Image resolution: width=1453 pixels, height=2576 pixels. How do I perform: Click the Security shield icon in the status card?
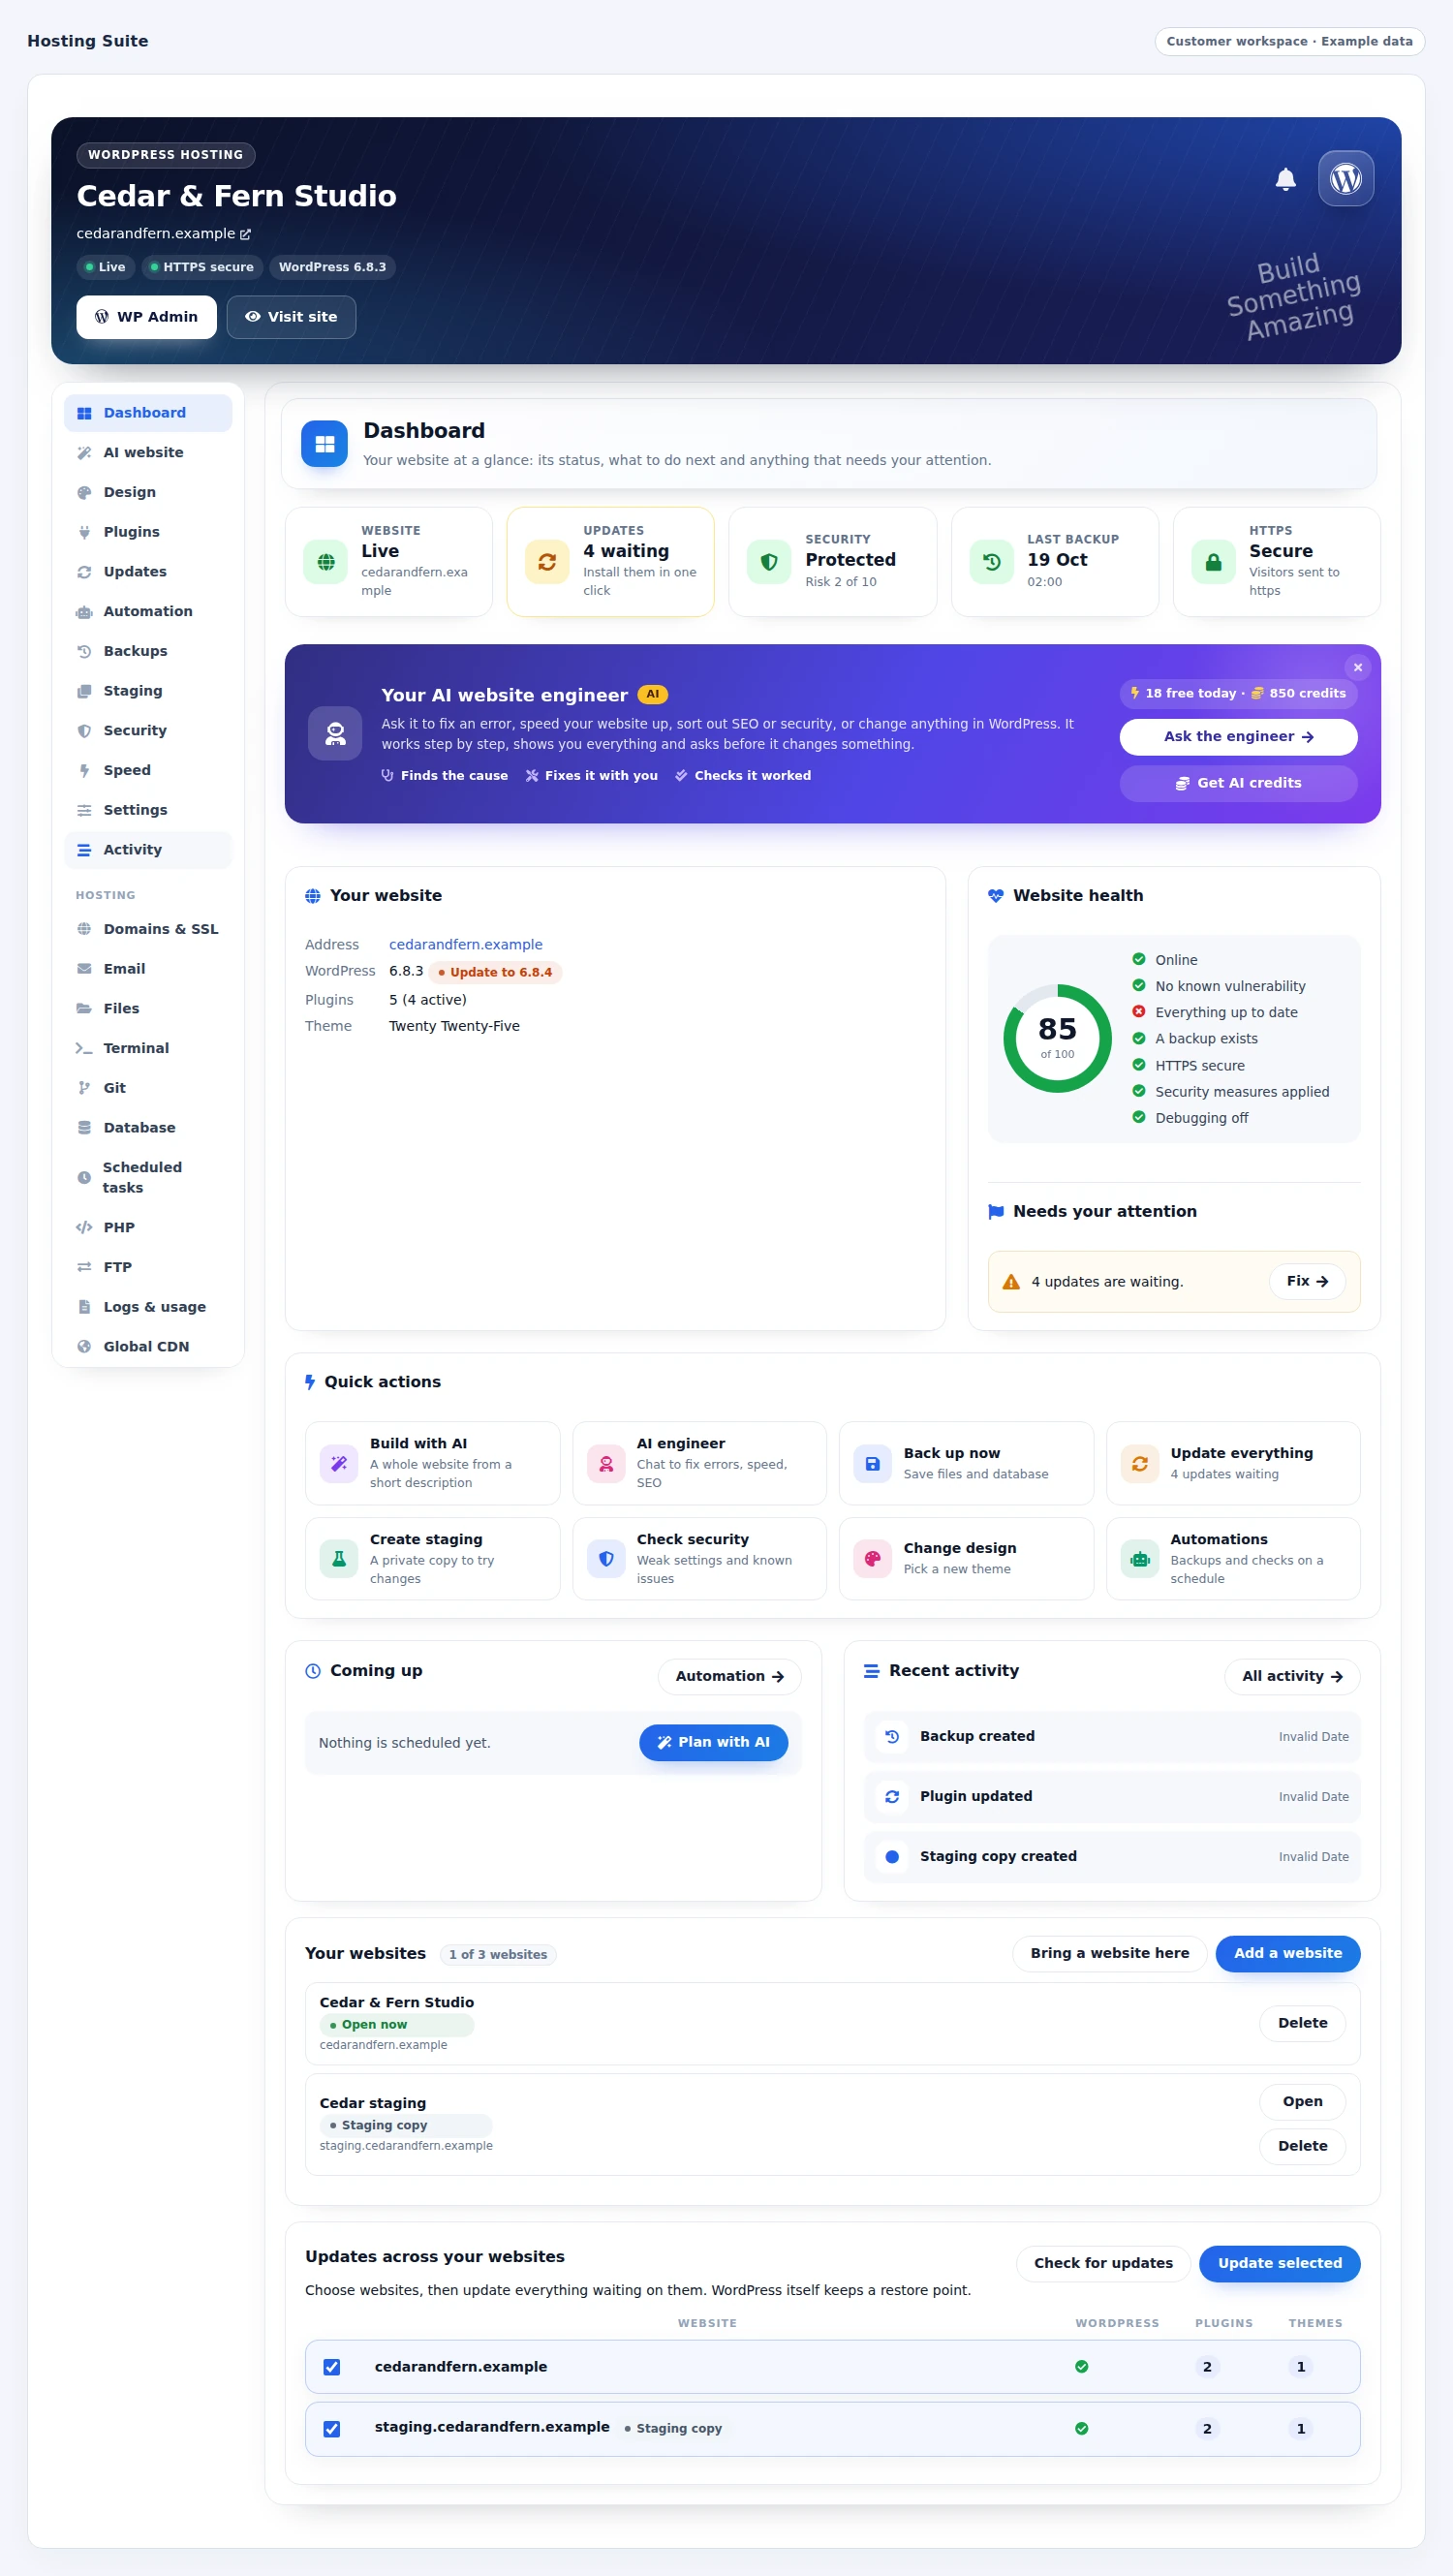[769, 562]
